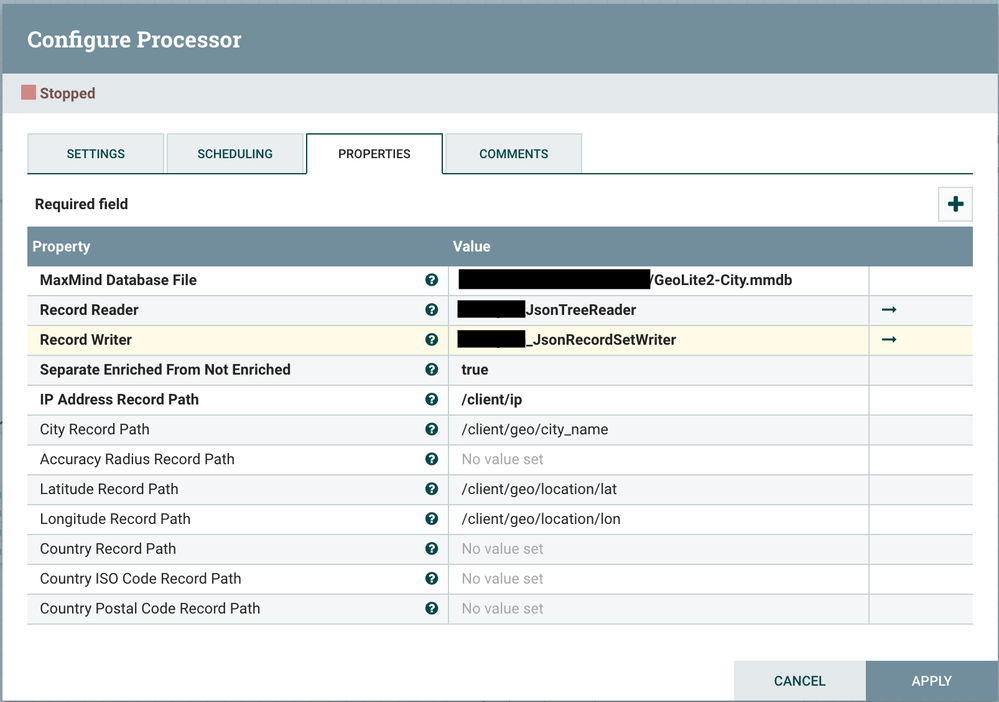Click help icon for City Record Path

pos(431,429)
